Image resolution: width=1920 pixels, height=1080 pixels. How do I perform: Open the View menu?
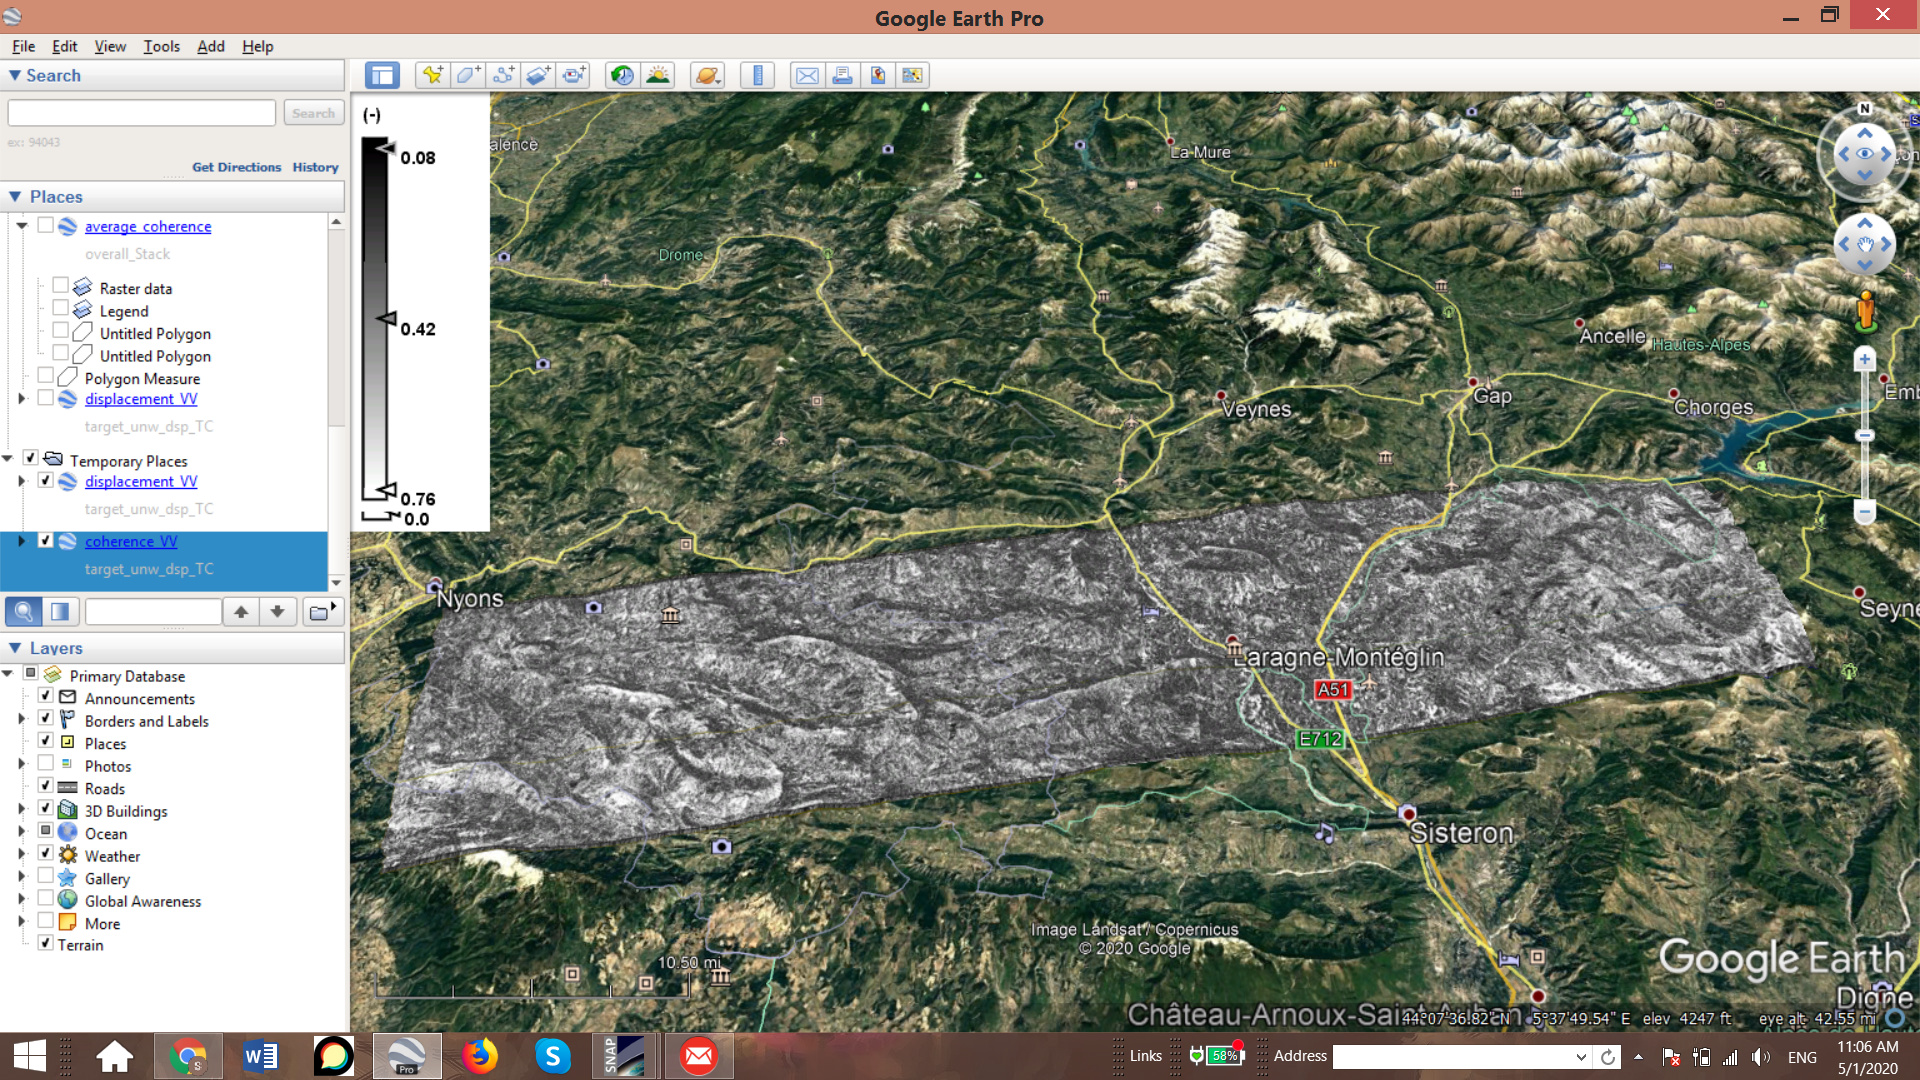coord(110,46)
